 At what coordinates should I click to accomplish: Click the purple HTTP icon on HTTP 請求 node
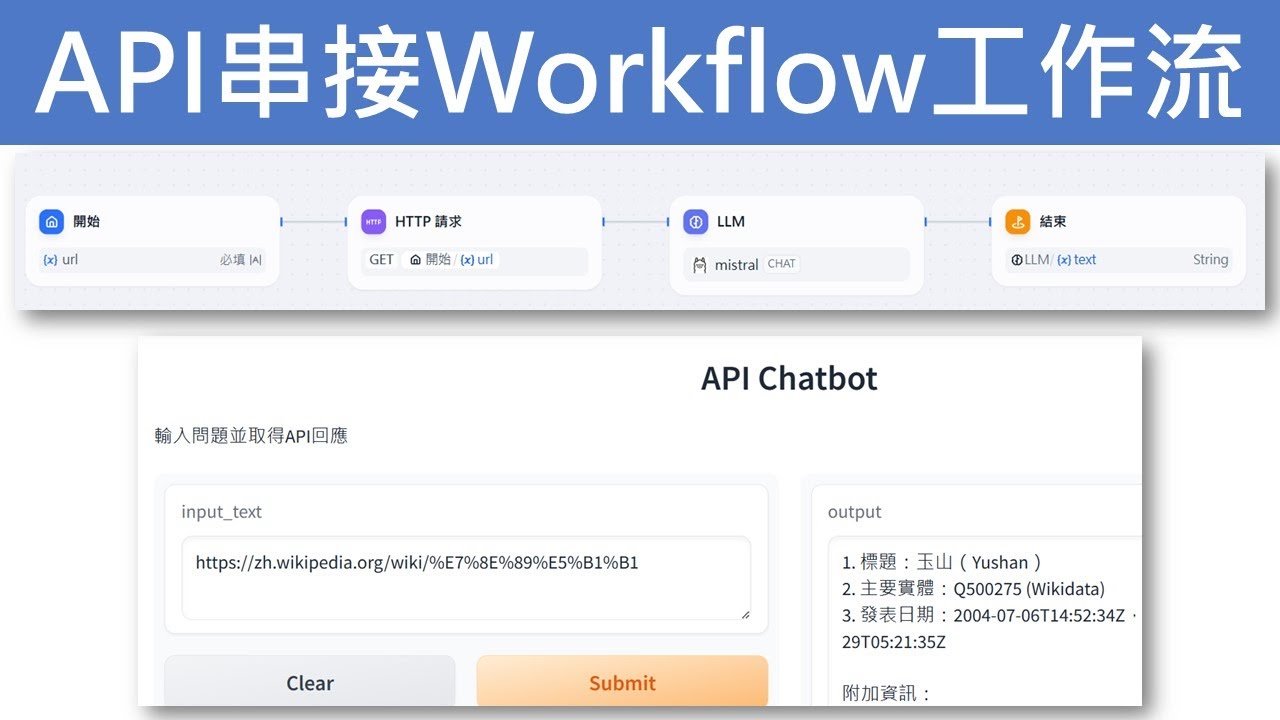(373, 222)
